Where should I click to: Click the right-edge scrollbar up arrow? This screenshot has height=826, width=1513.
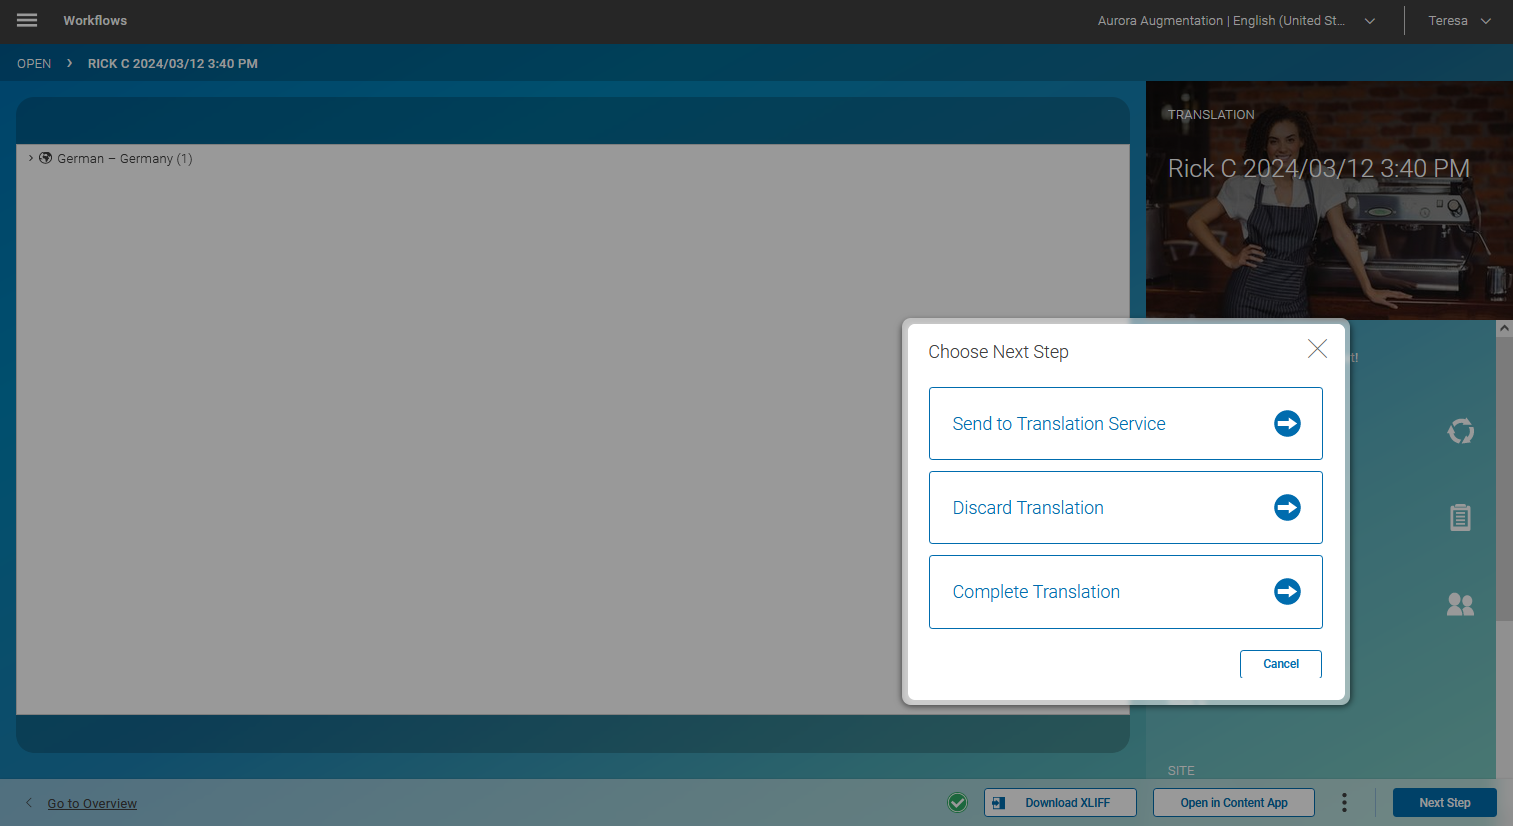tap(1504, 327)
